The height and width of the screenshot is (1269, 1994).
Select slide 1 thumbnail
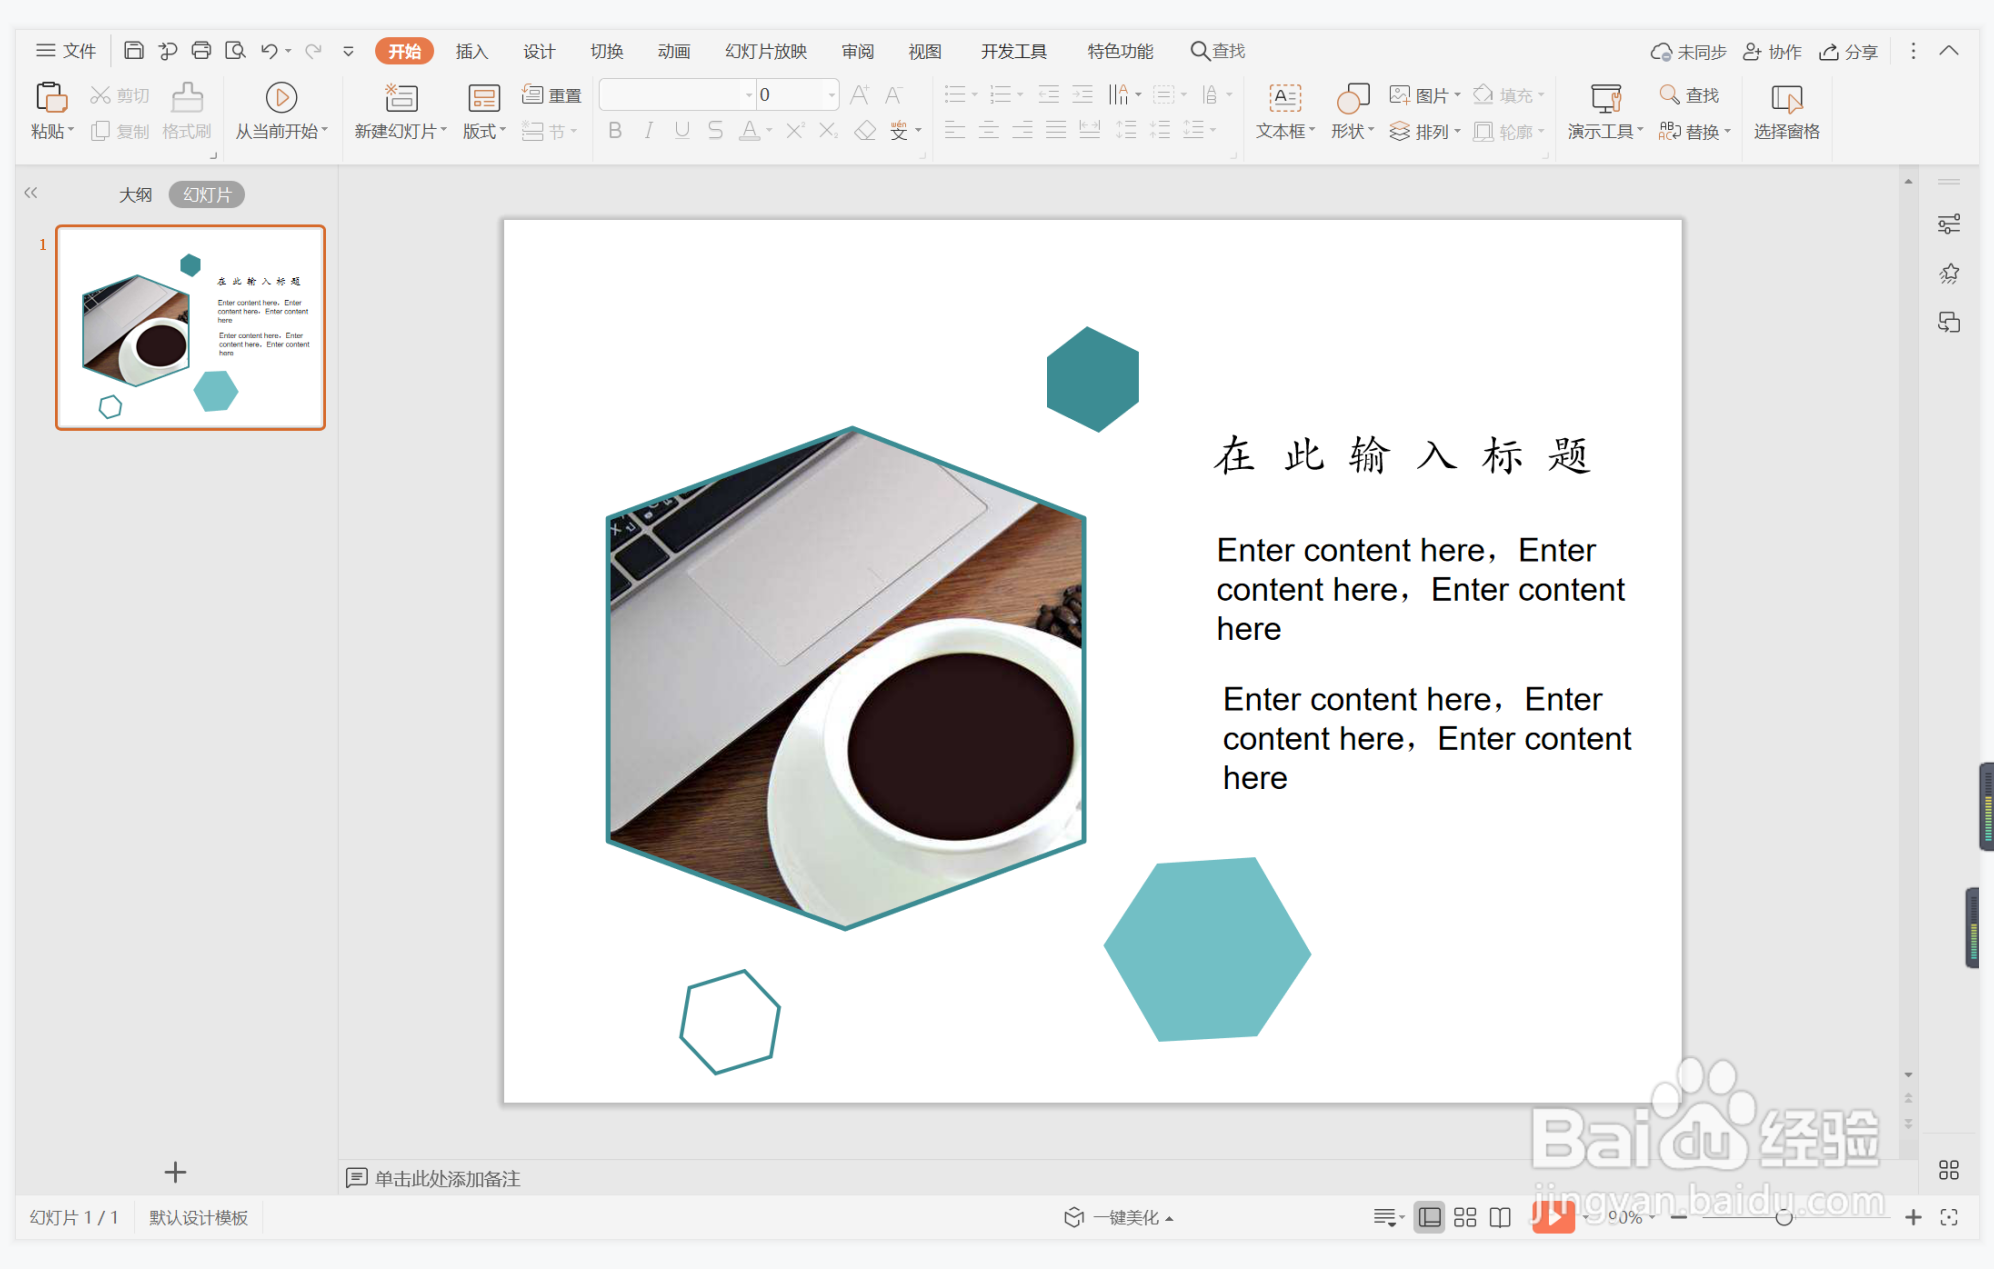(190, 328)
